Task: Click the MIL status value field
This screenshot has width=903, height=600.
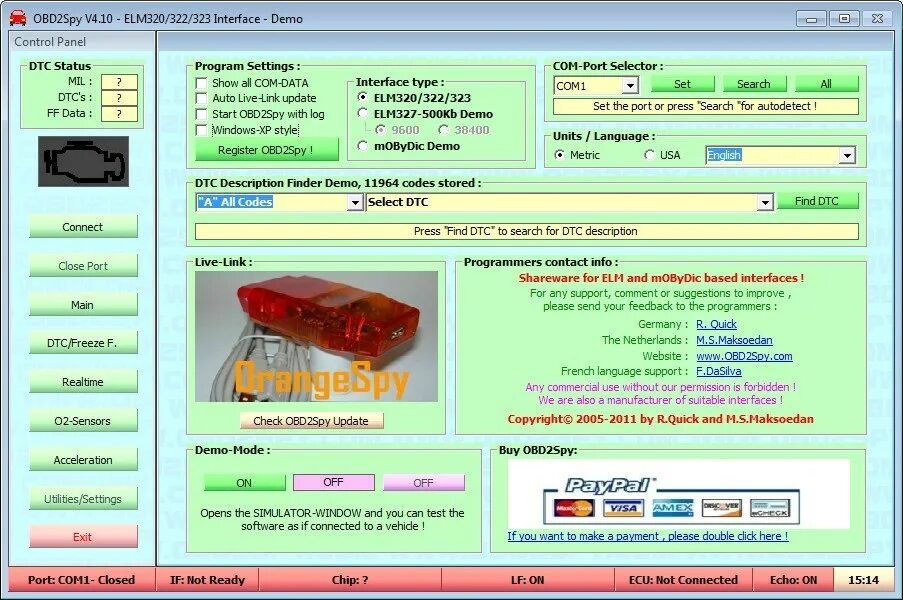Action: [x=119, y=82]
